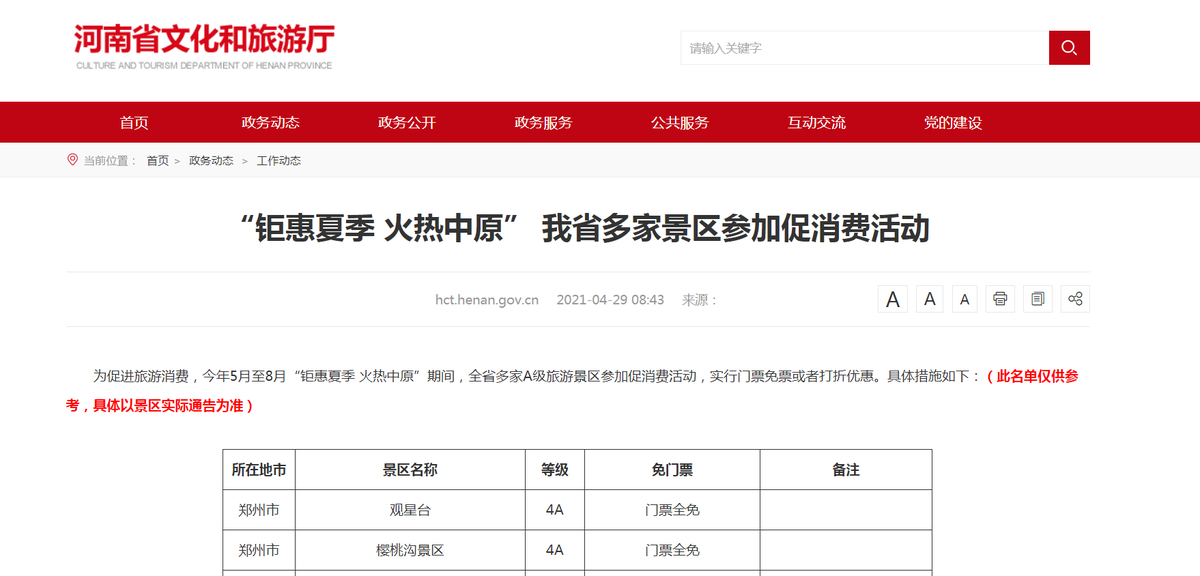Click the 河南省文化和旅游厅 site logo
The height and width of the screenshot is (576, 1200).
tap(204, 47)
